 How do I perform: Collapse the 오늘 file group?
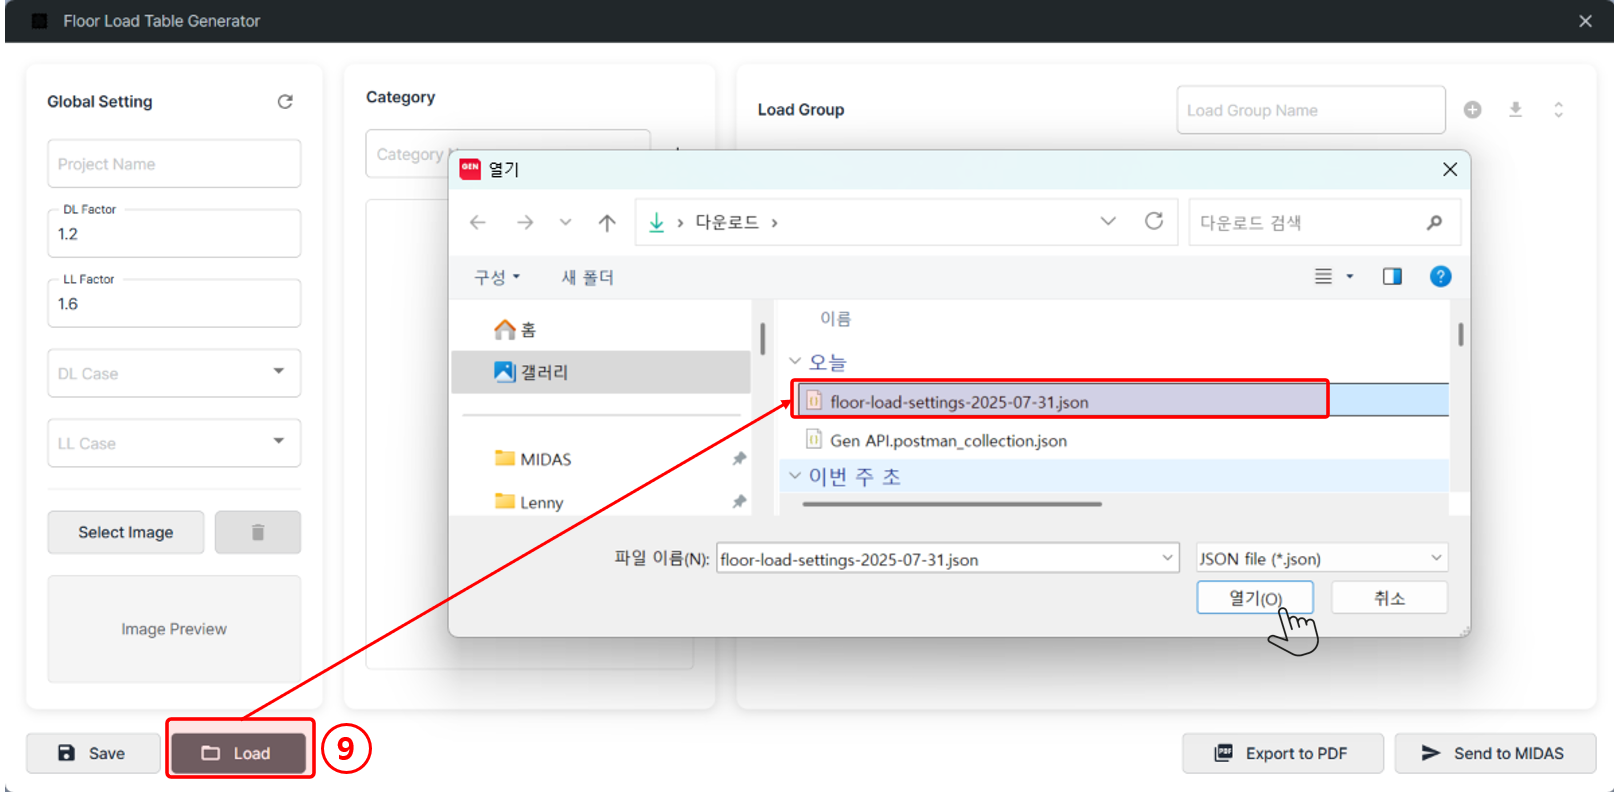[x=795, y=362]
